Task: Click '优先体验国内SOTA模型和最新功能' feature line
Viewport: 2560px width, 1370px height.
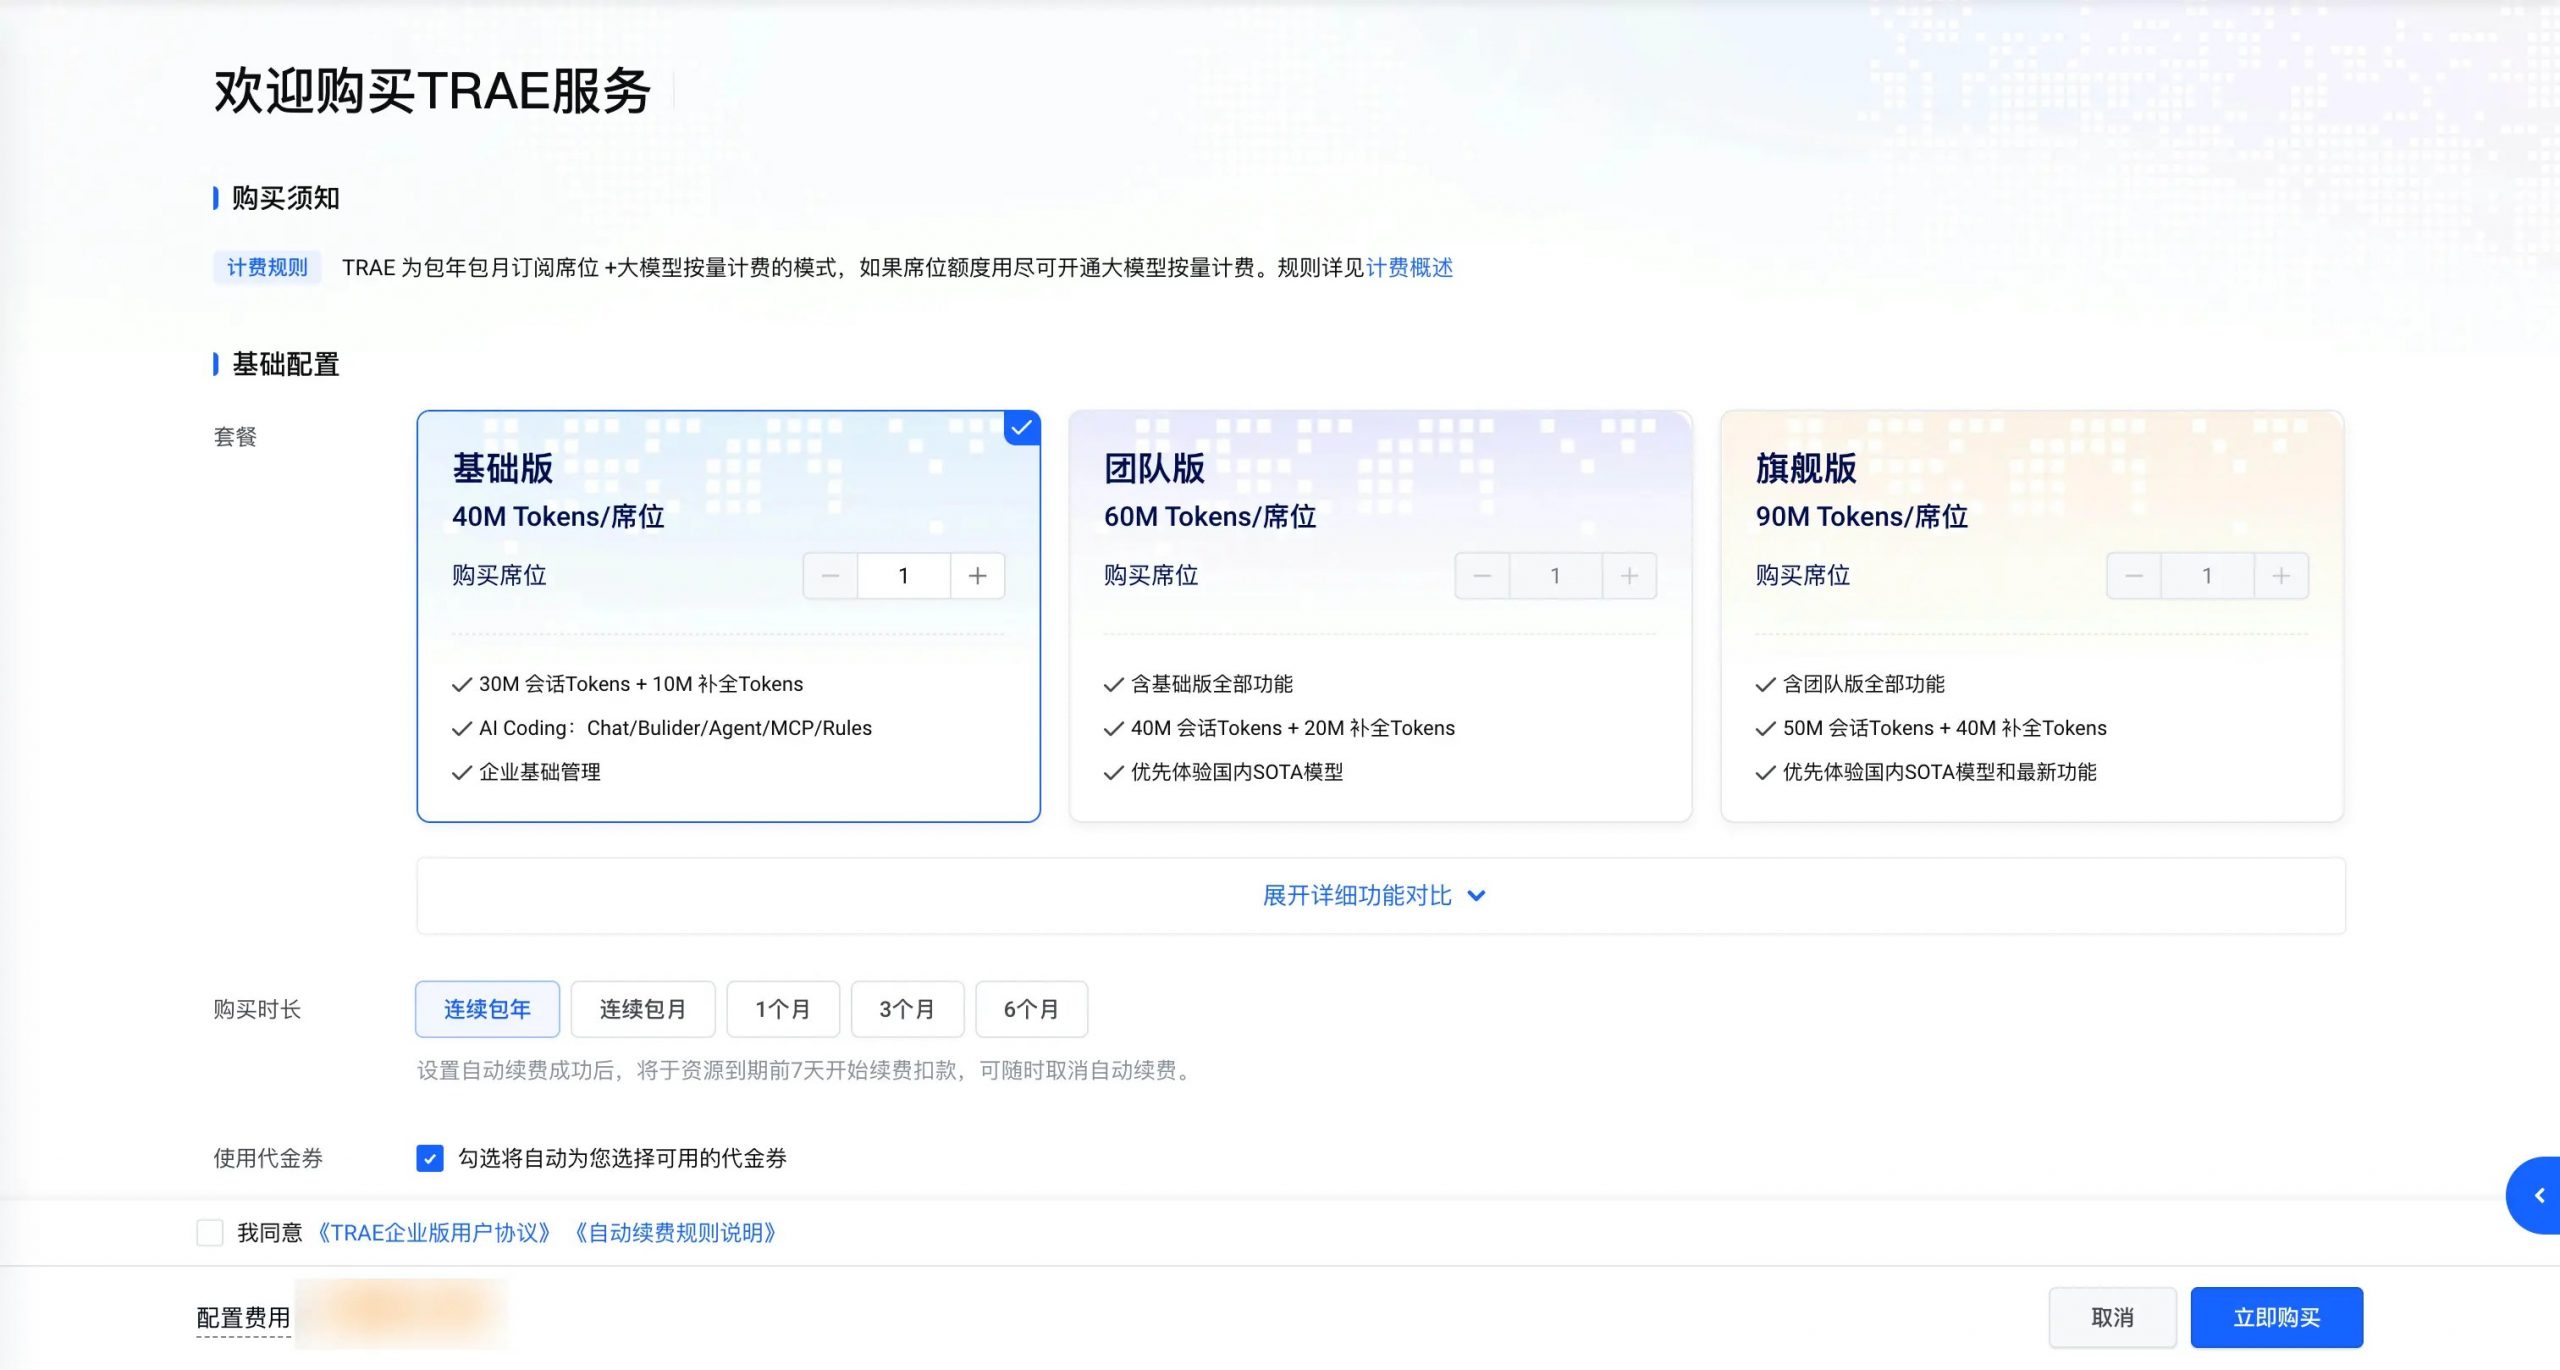Action: [1940, 772]
